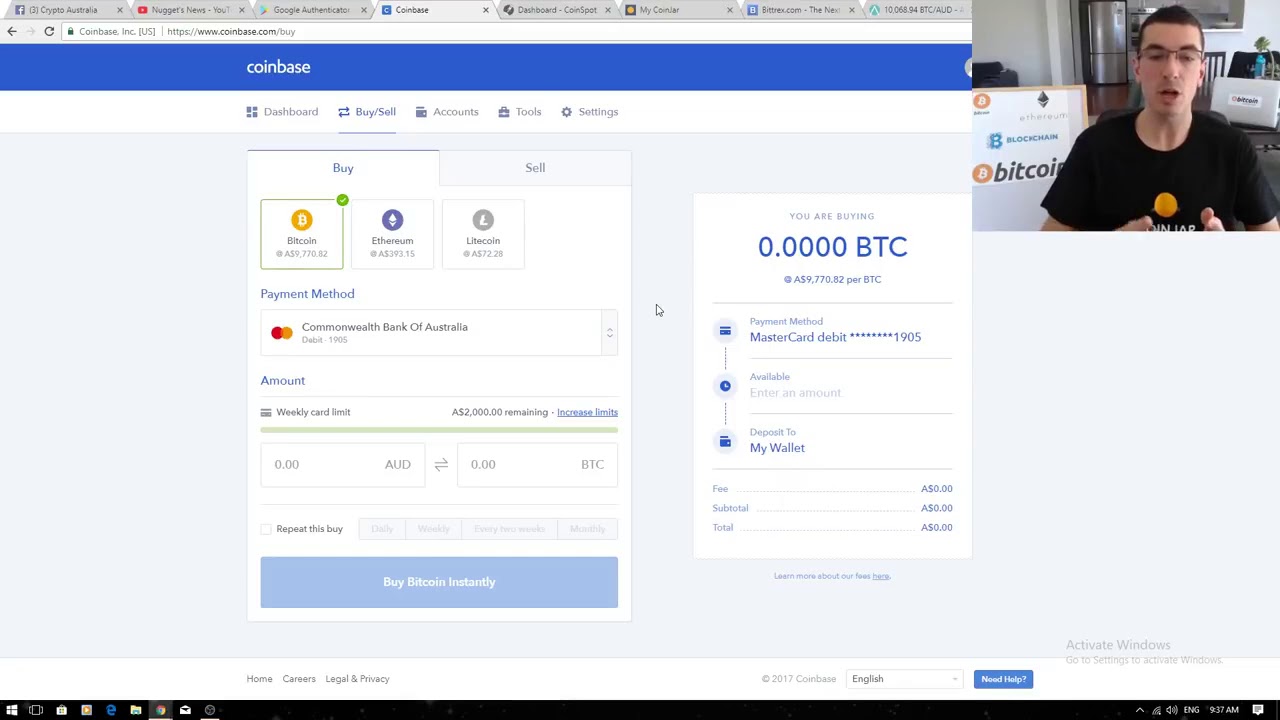
Task: Click the BTC amount input field
Action: (537, 464)
